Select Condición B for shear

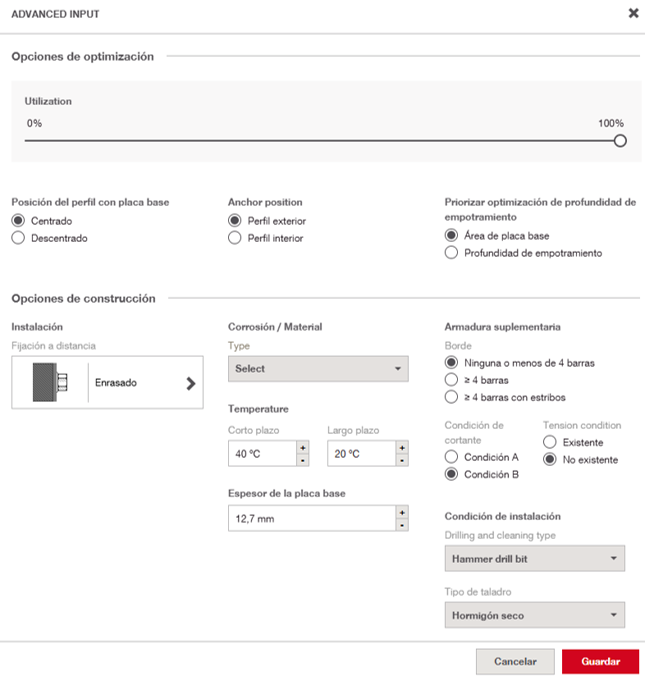(451, 474)
